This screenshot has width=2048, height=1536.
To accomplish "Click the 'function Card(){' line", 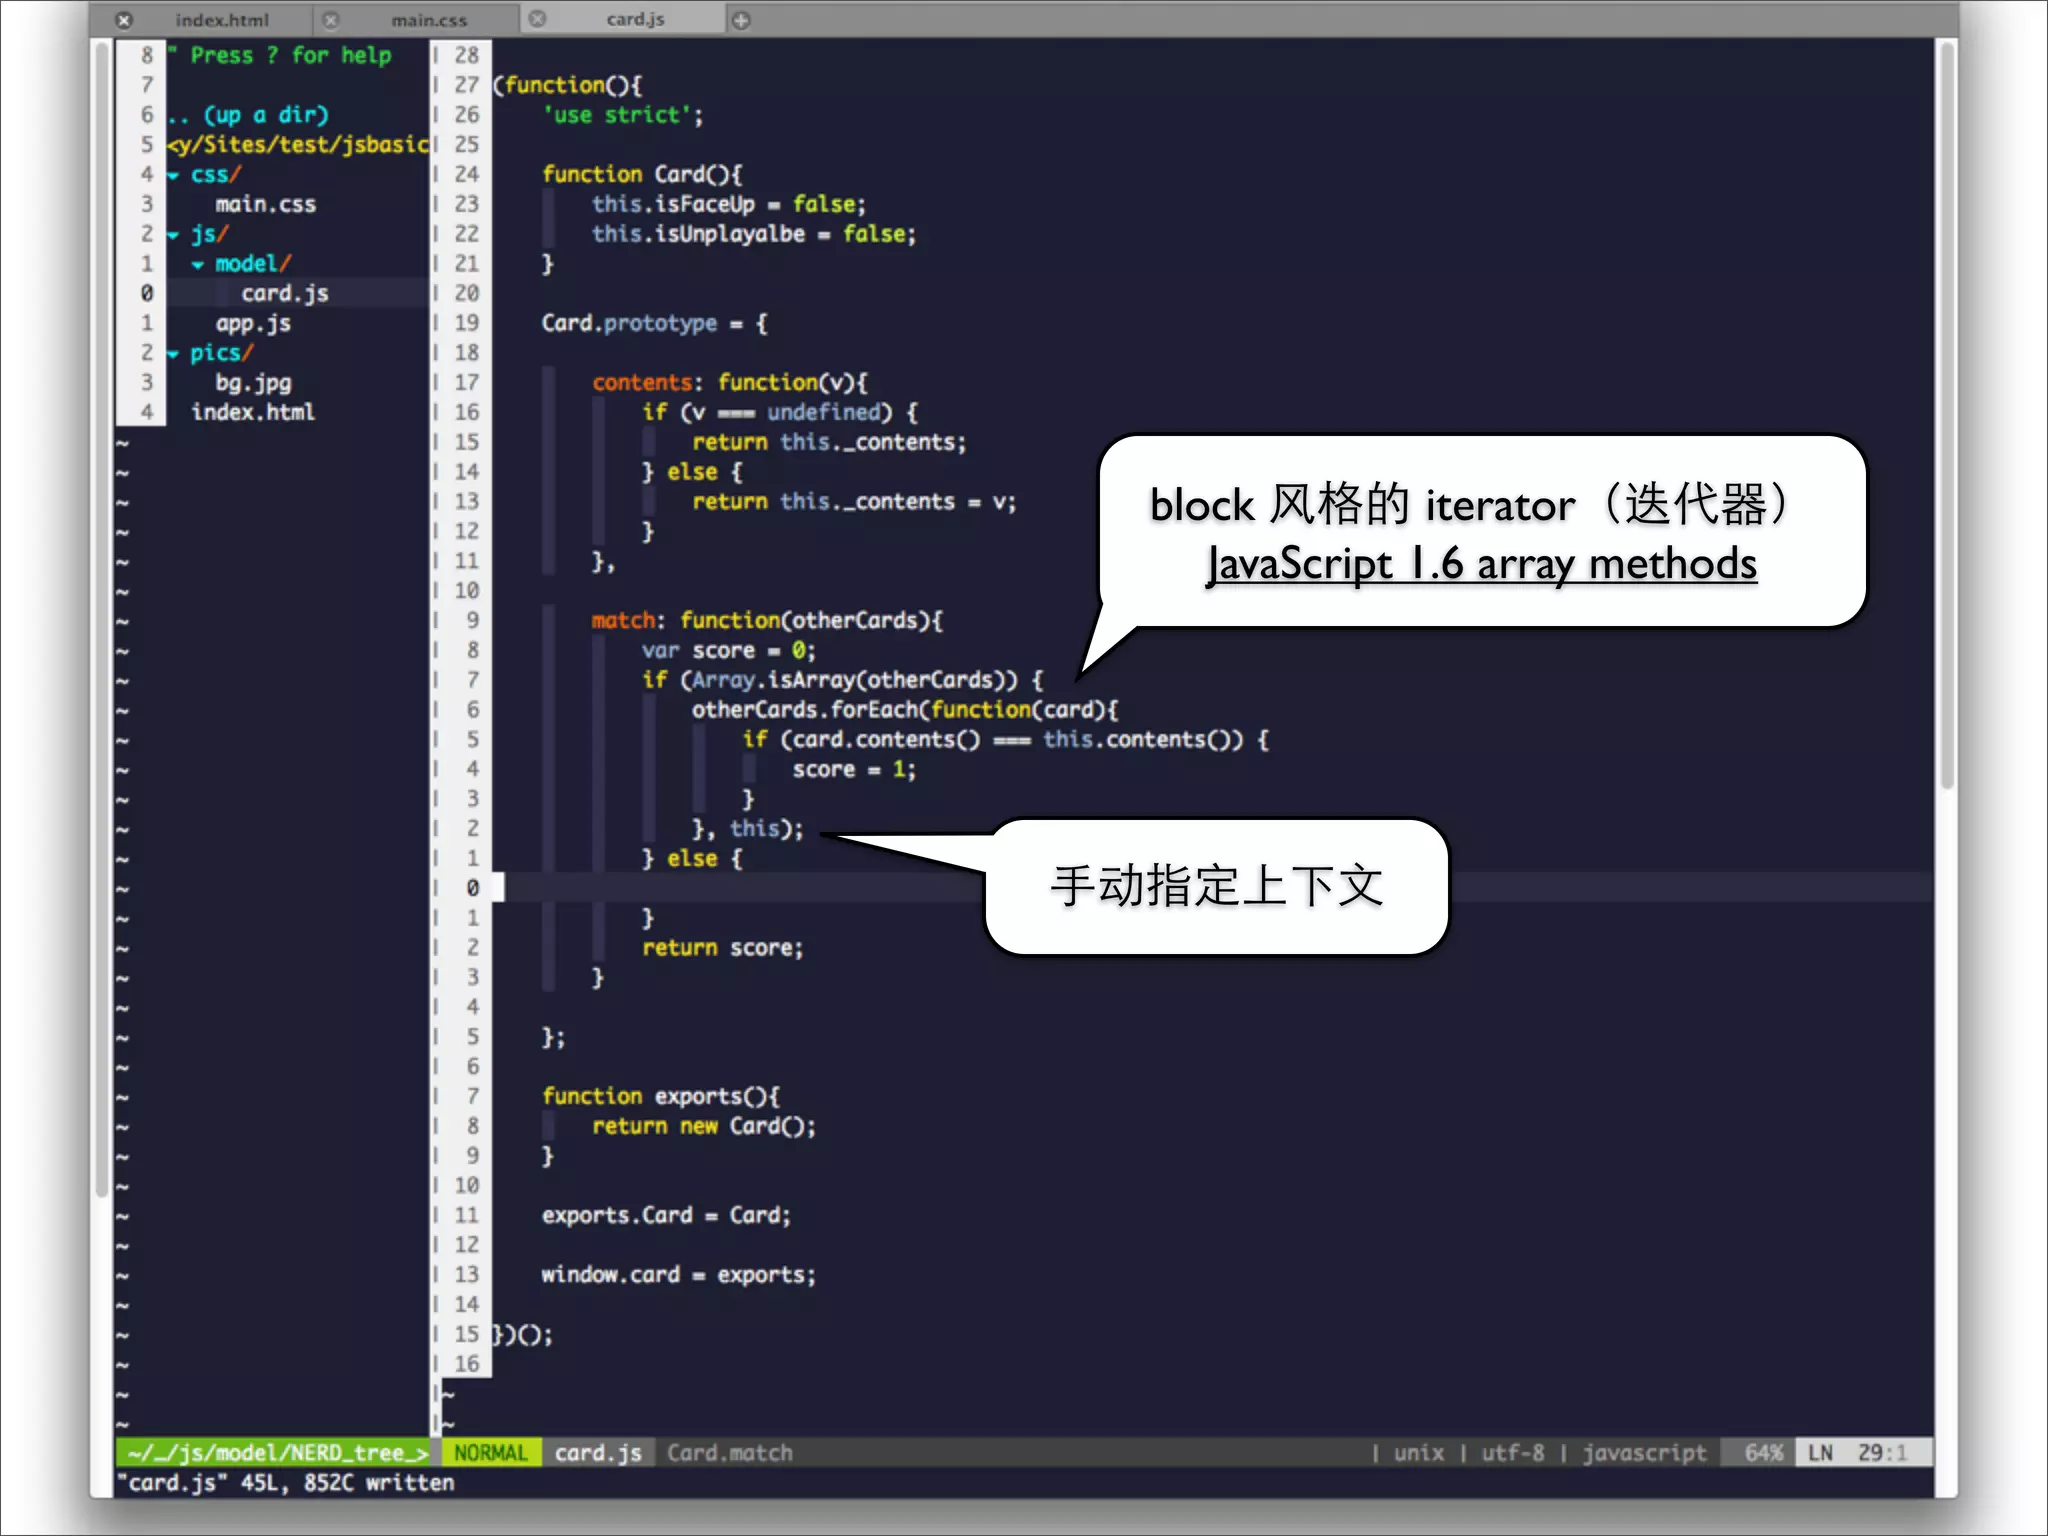I will coord(642,174).
